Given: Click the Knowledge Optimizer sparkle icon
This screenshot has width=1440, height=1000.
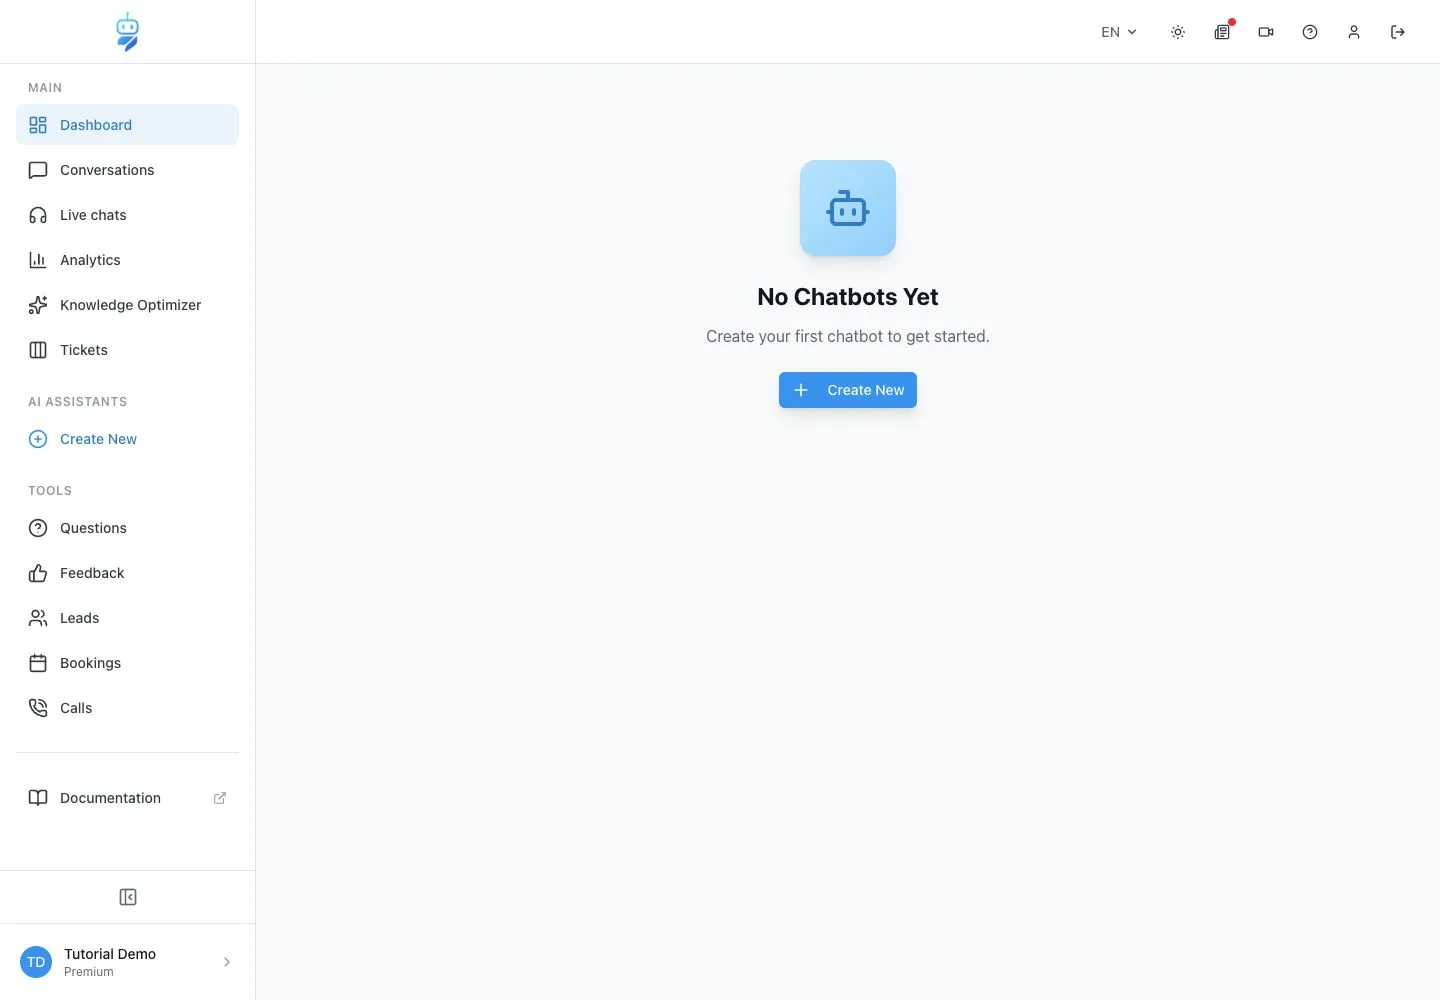Looking at the screenshot, I should pos(38,305).
